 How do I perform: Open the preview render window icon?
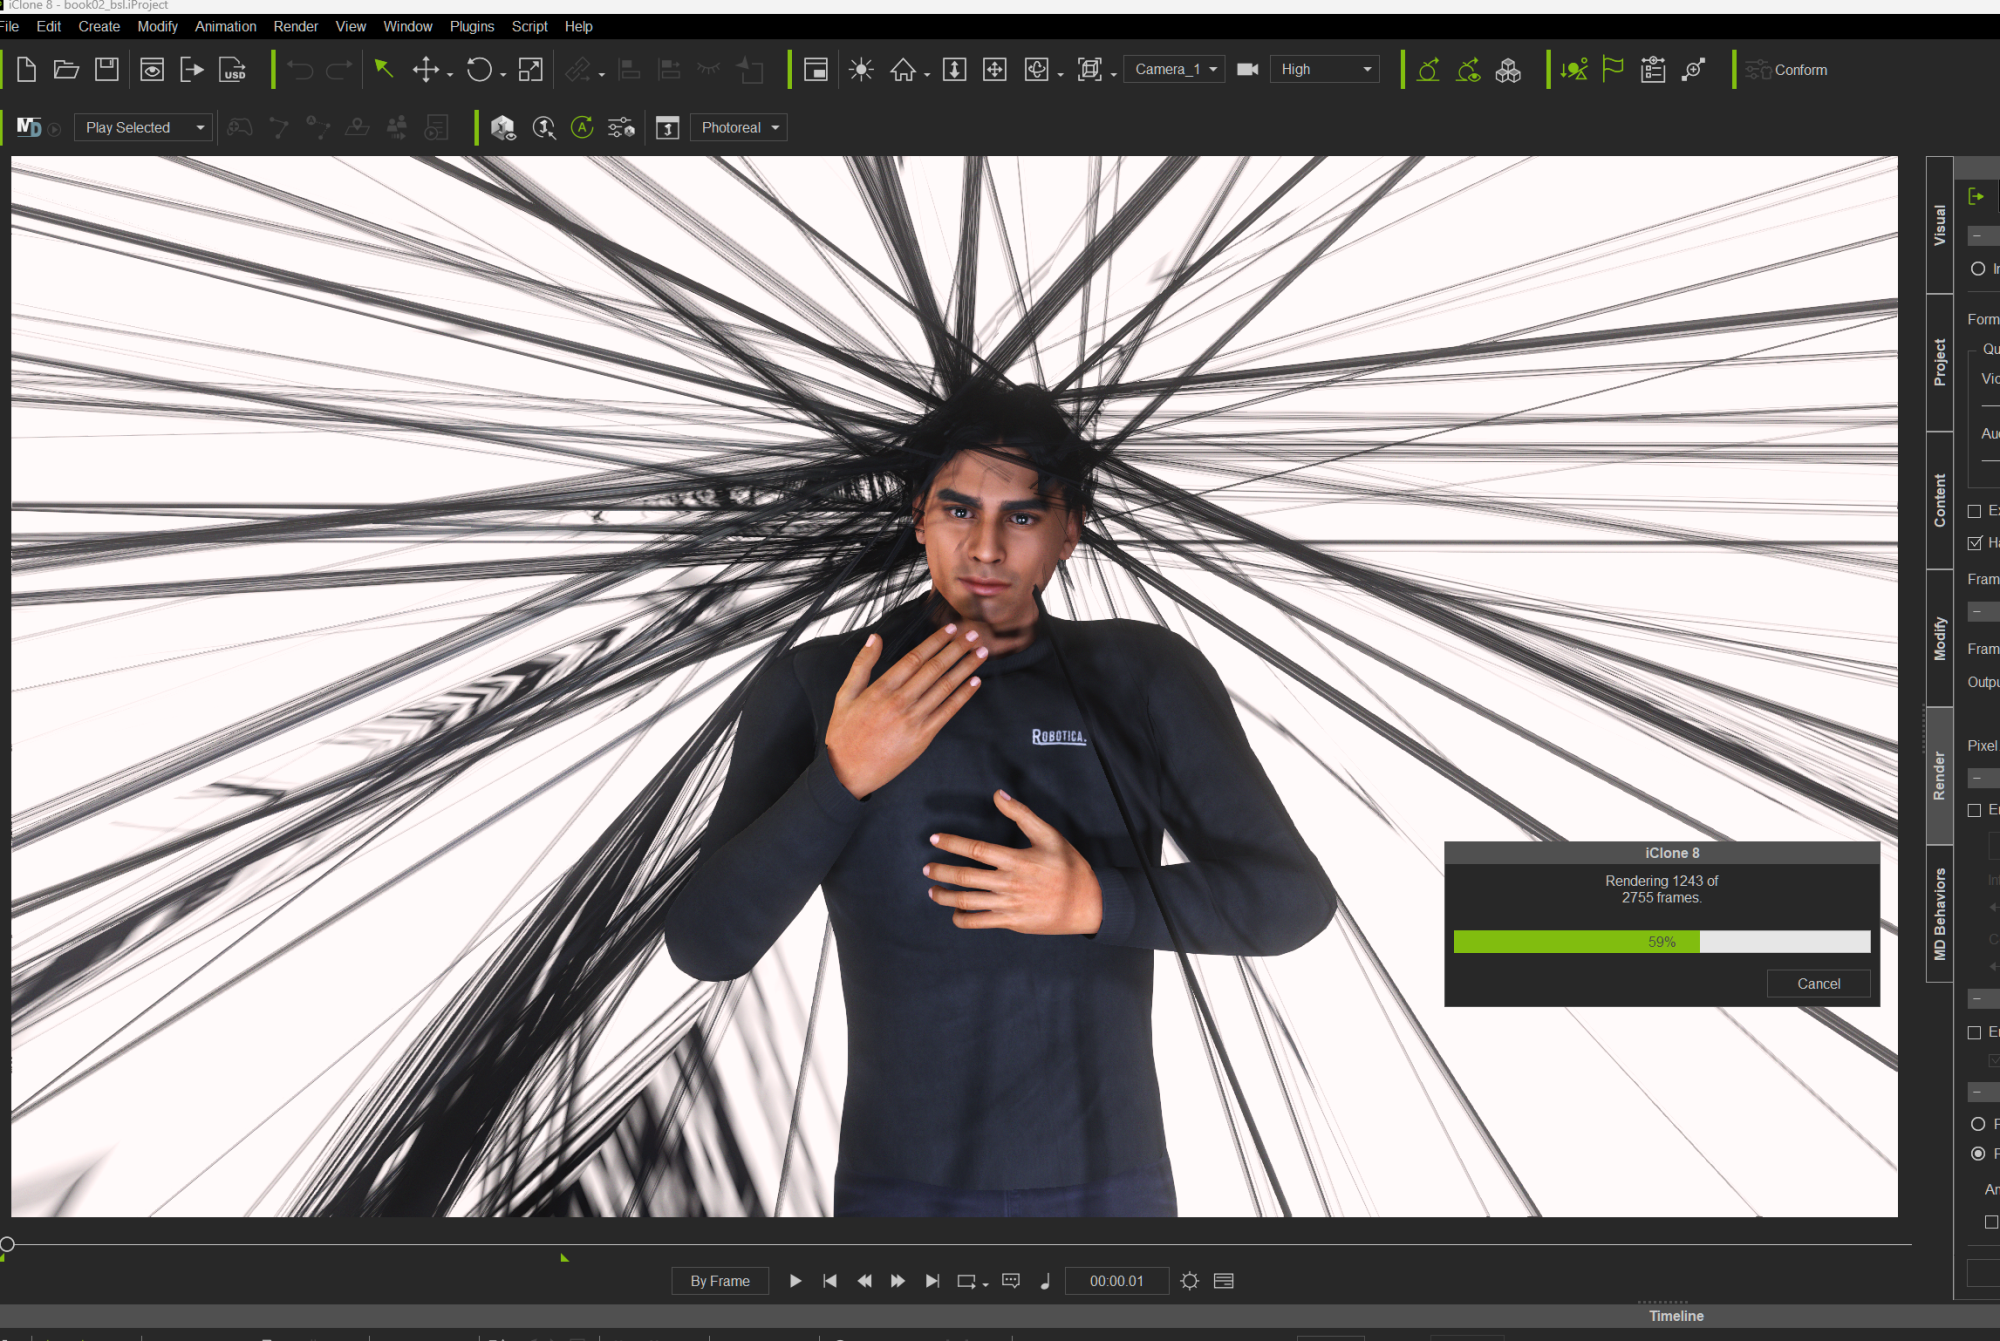(152, 70)
